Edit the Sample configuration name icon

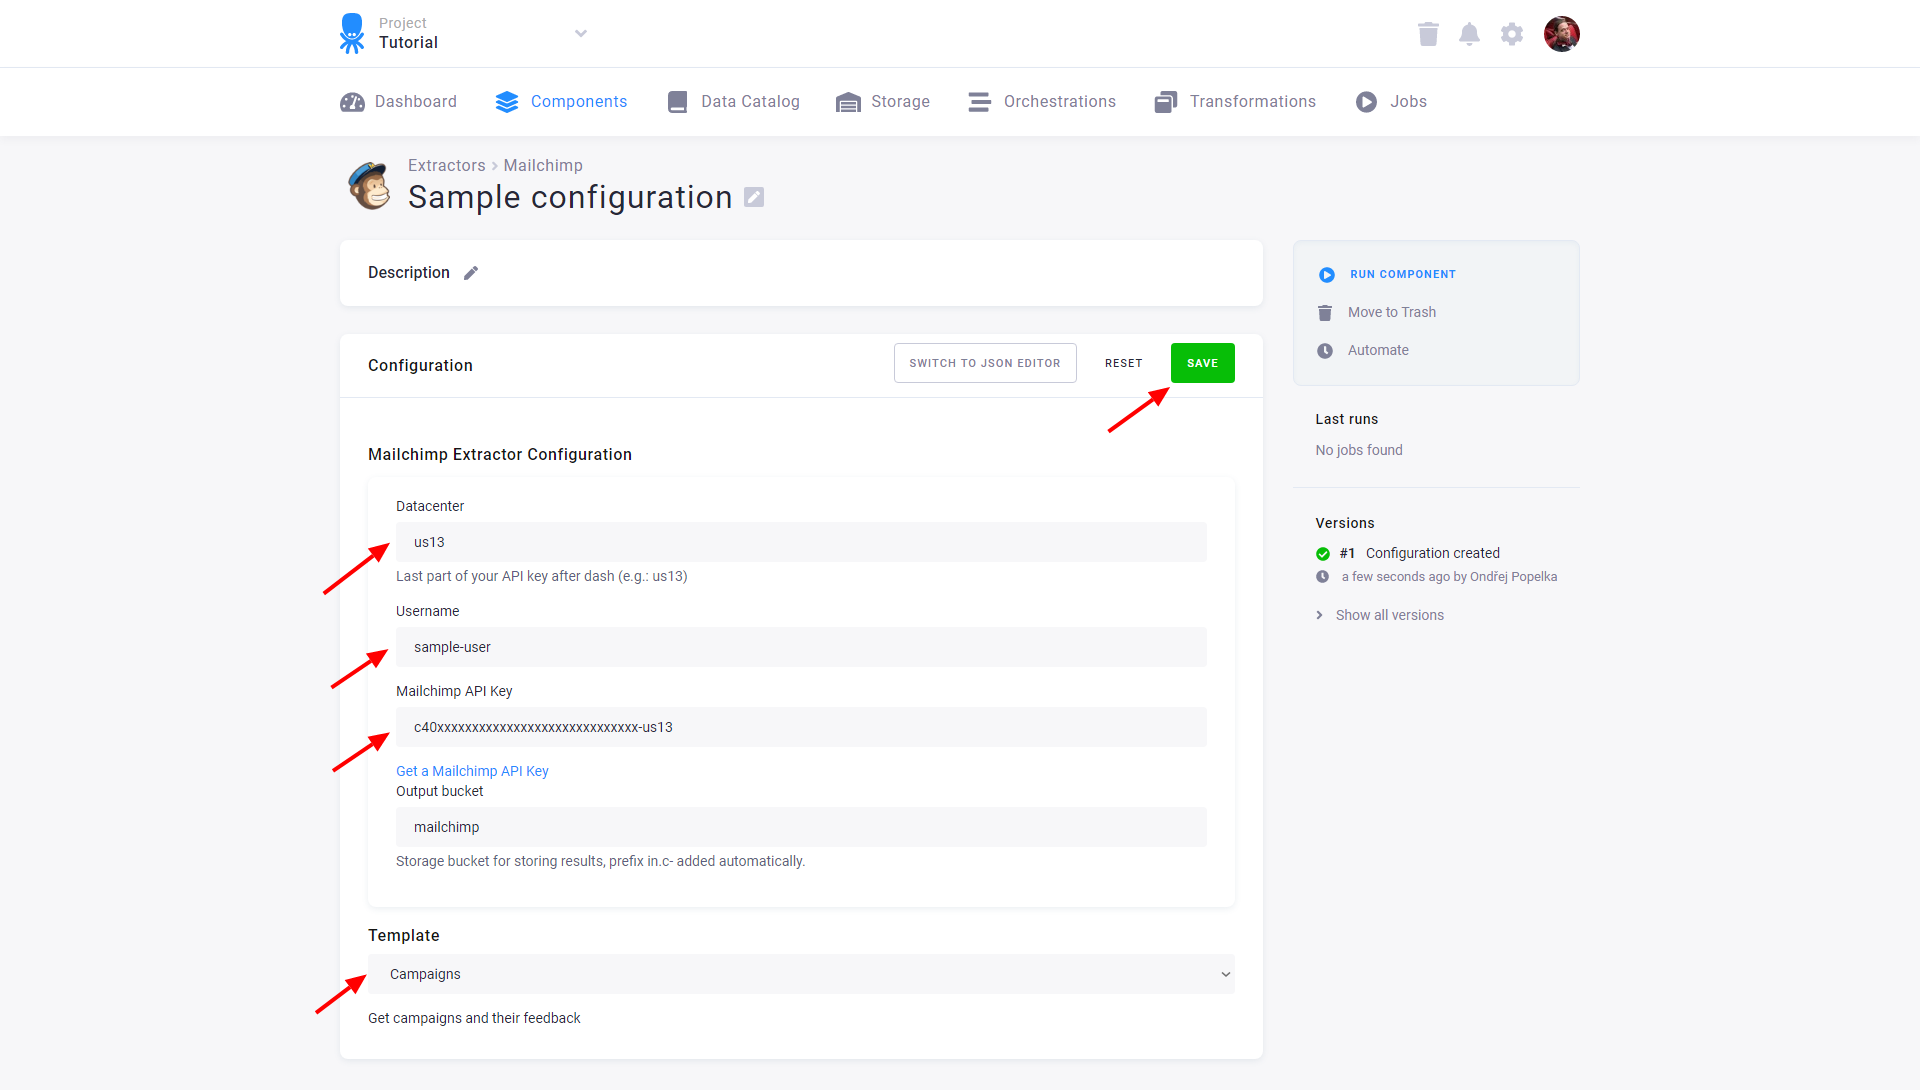[754, 198]
